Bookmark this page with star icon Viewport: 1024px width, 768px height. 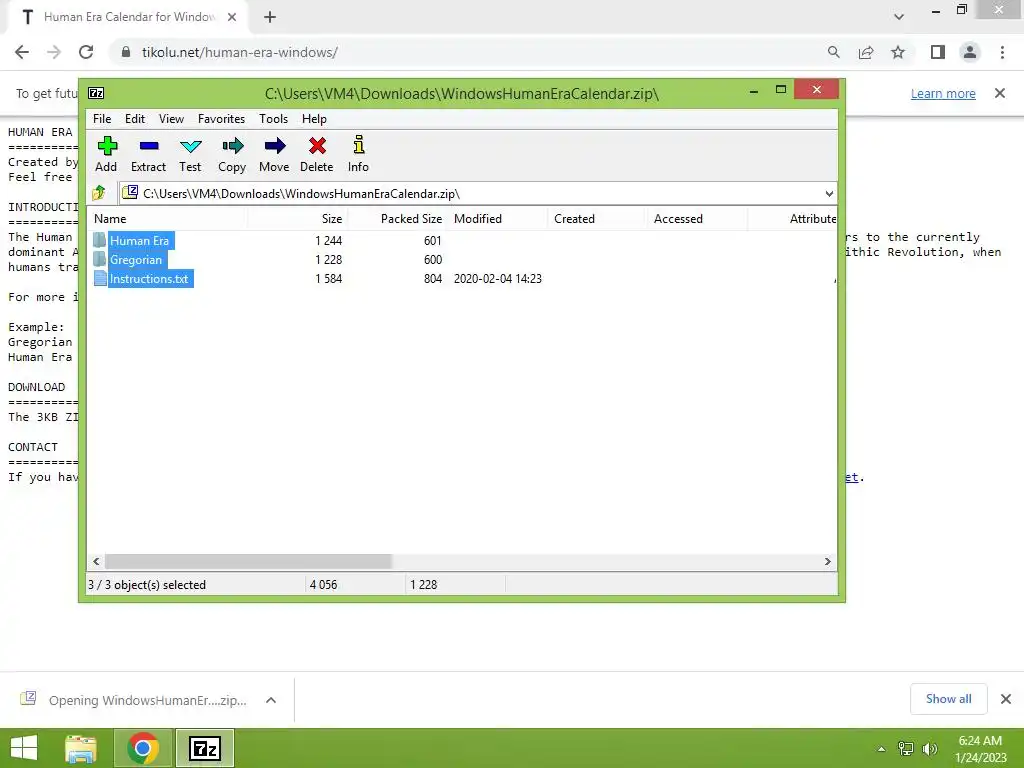point(898,52)
